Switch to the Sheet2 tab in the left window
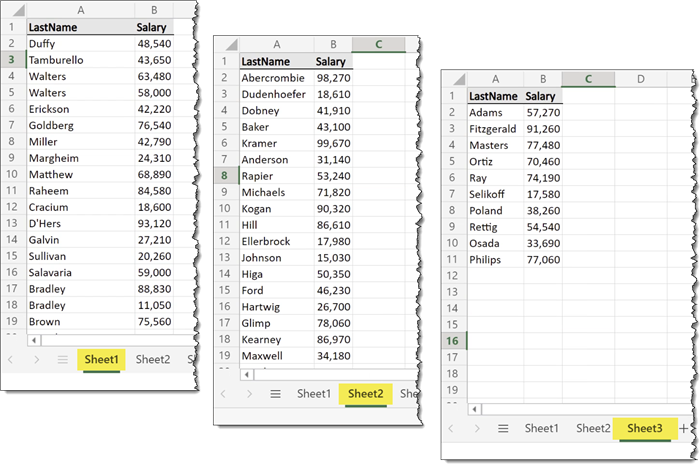This screenshot has height=464, width=700. click(x=153, y=359)
